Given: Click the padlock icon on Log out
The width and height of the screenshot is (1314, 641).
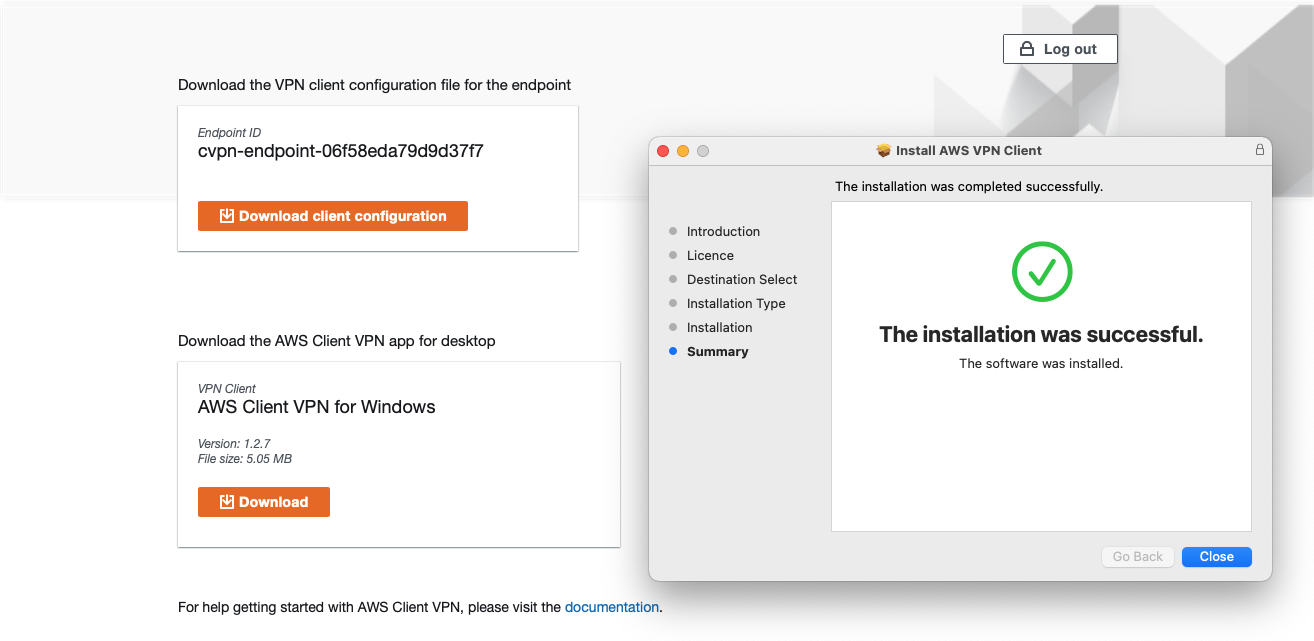Looking at the screenshot, I should coord(1026,49).
